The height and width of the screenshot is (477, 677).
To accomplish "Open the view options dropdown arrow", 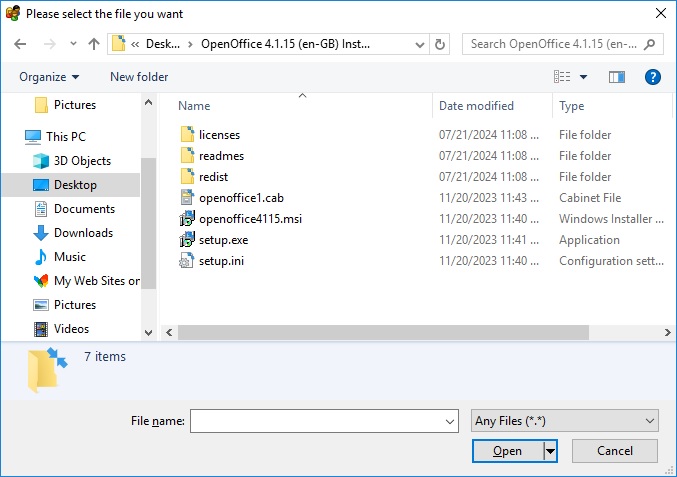I will click(x=583, y=77).
